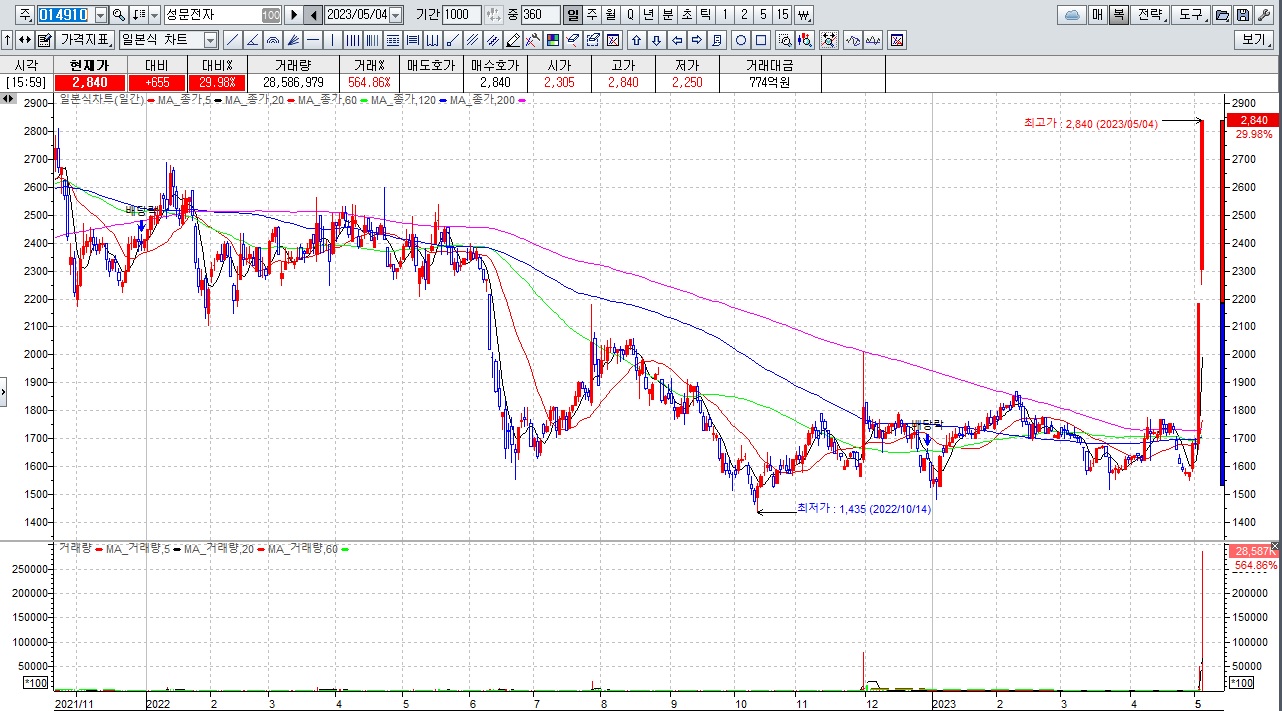Click the magenta MA_종가,200 legend marker
The image size is (1282, 711).
[520, 100]
